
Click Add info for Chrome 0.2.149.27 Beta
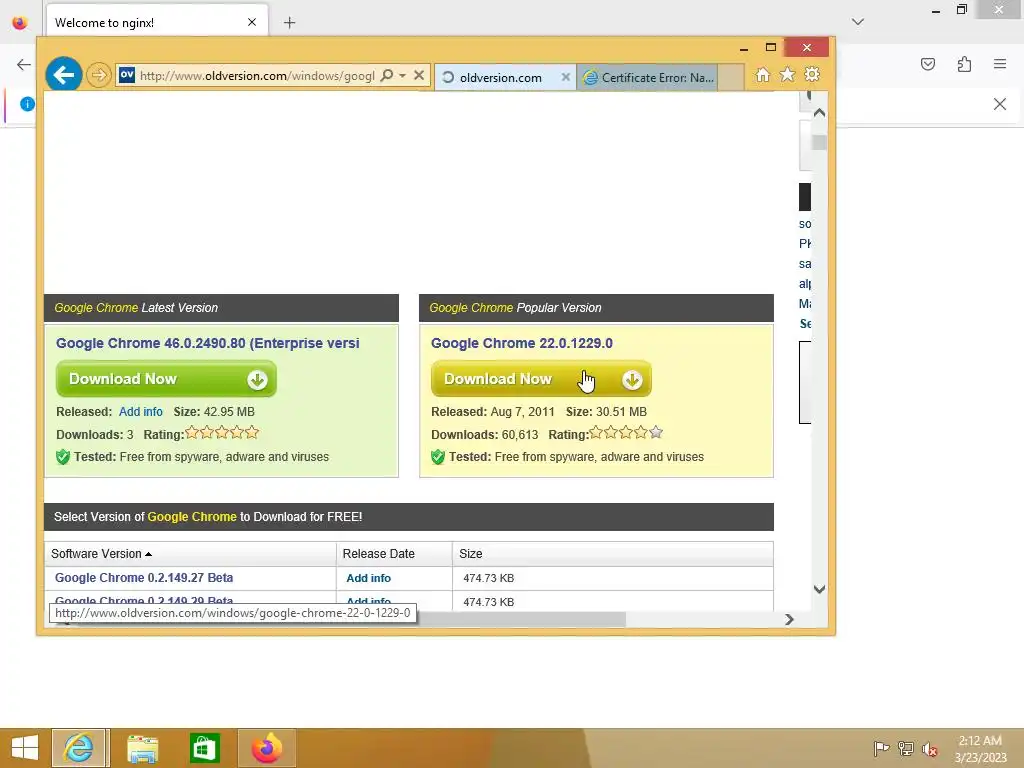pyautogui.click(x=368, y=579)
